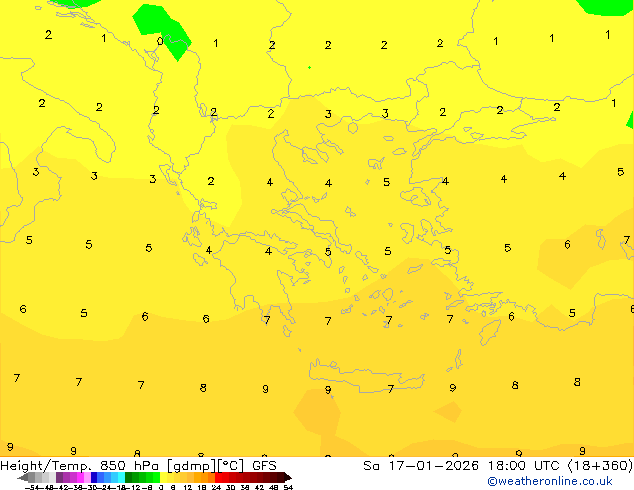
Task: Select the 'Height/Temp. 850 hPa' chart title
Action: pos(80,466)
